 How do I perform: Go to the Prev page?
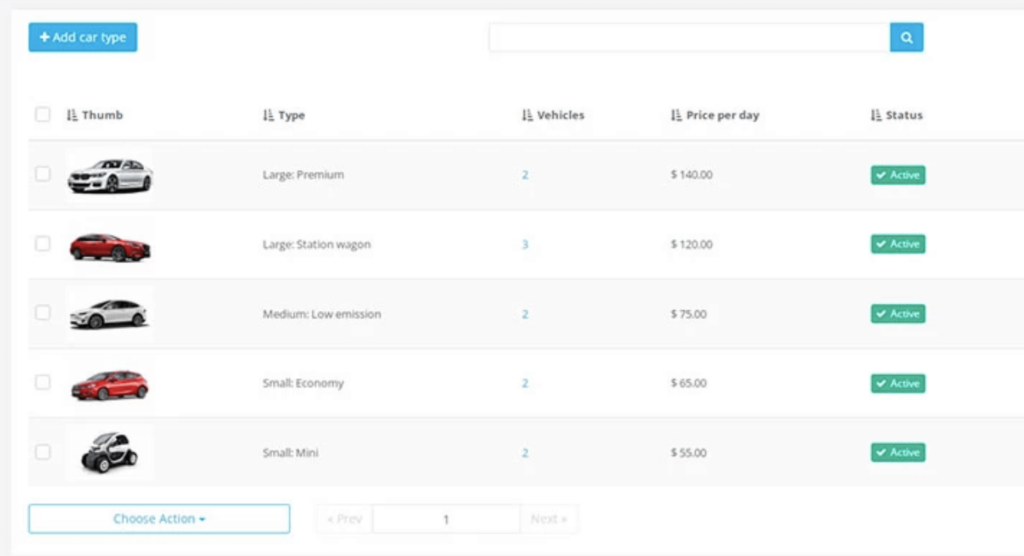coord(344,519)
